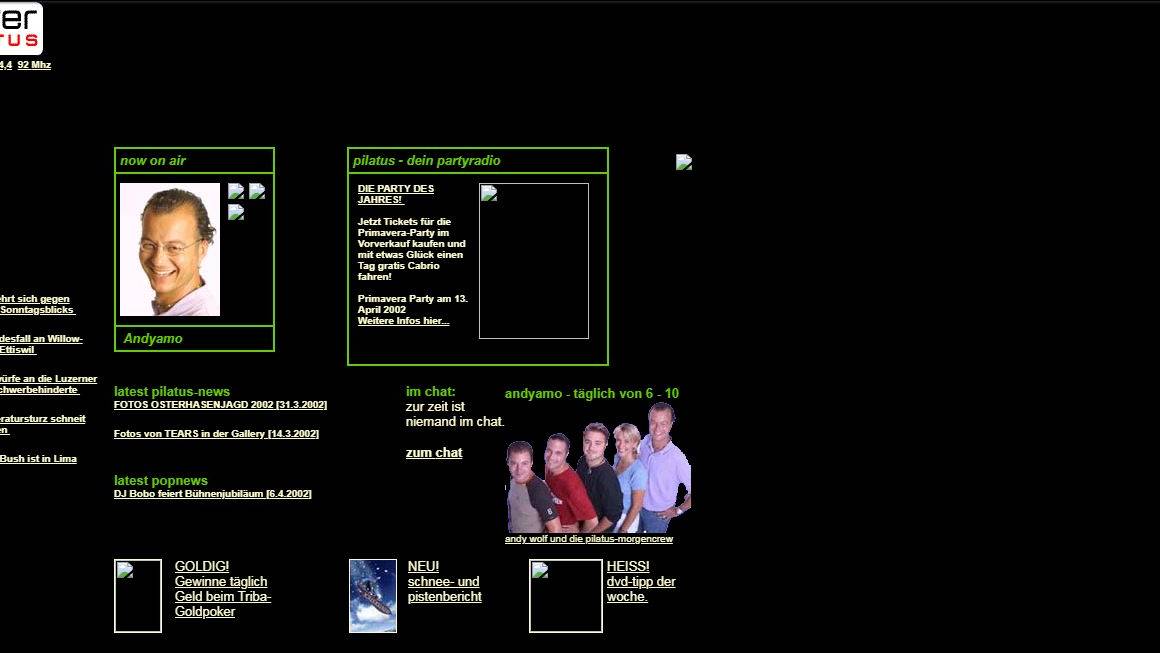Screen dimensions: 1160x653
Task: Click the HEISS dvd-tipp image placeholder
Action: (x=565, y=595)
